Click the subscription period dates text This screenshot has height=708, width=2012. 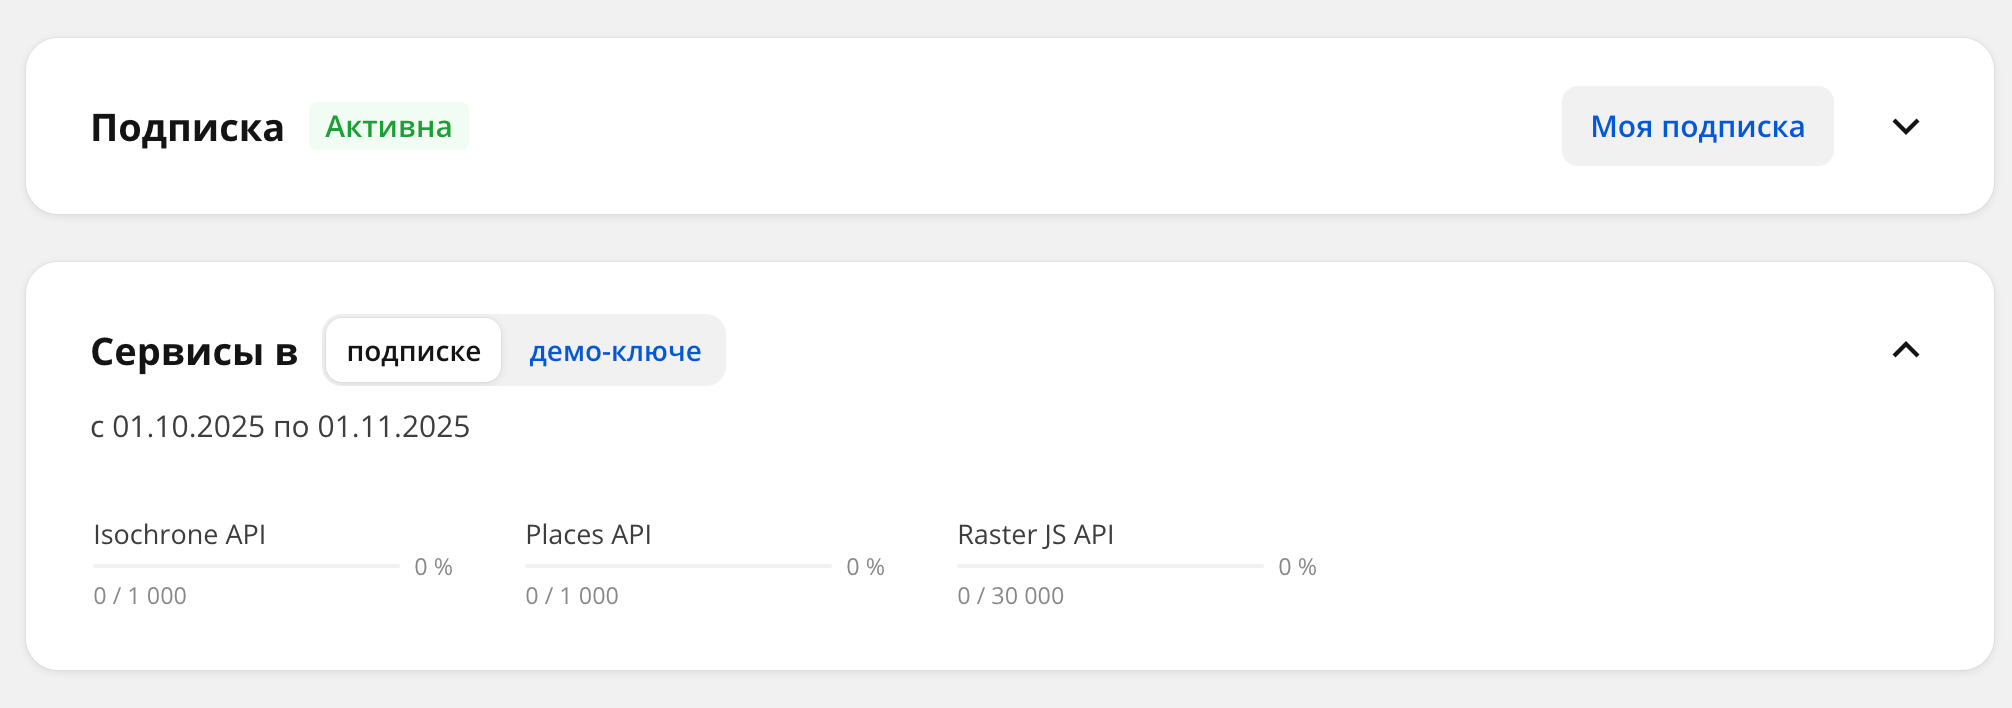pos(280,427)
